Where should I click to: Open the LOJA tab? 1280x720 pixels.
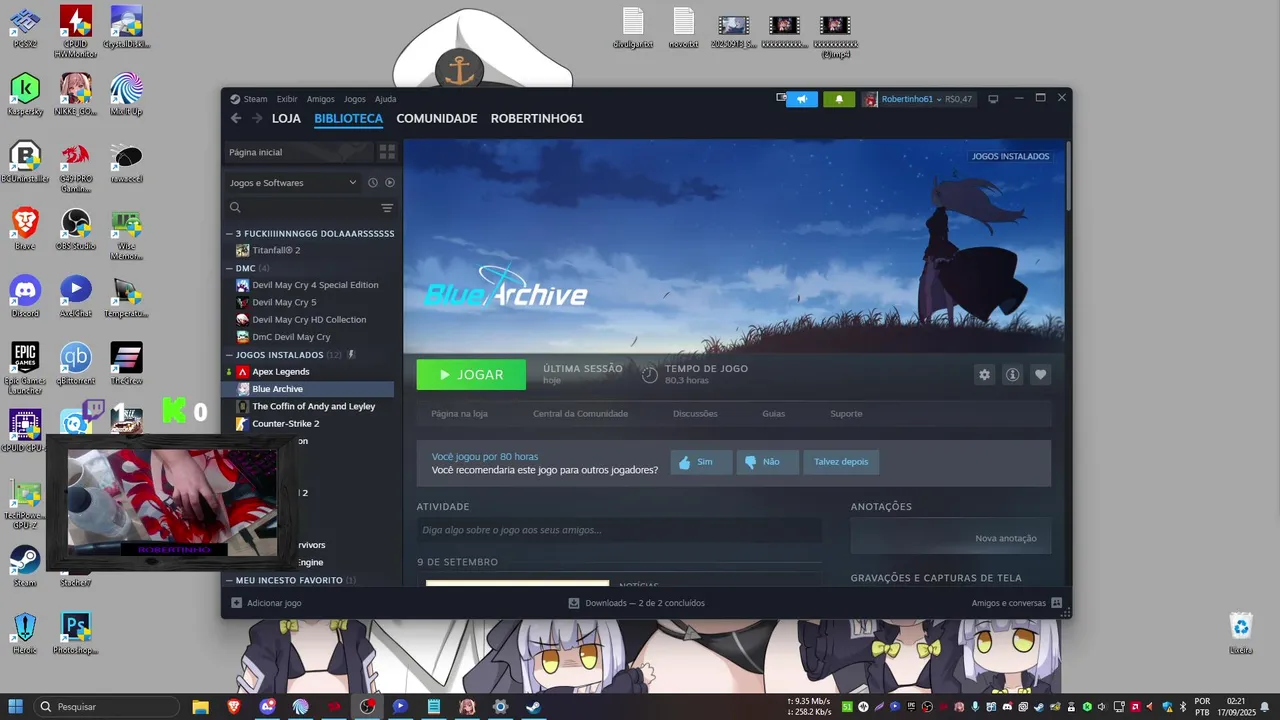click(x=286, y=118)
